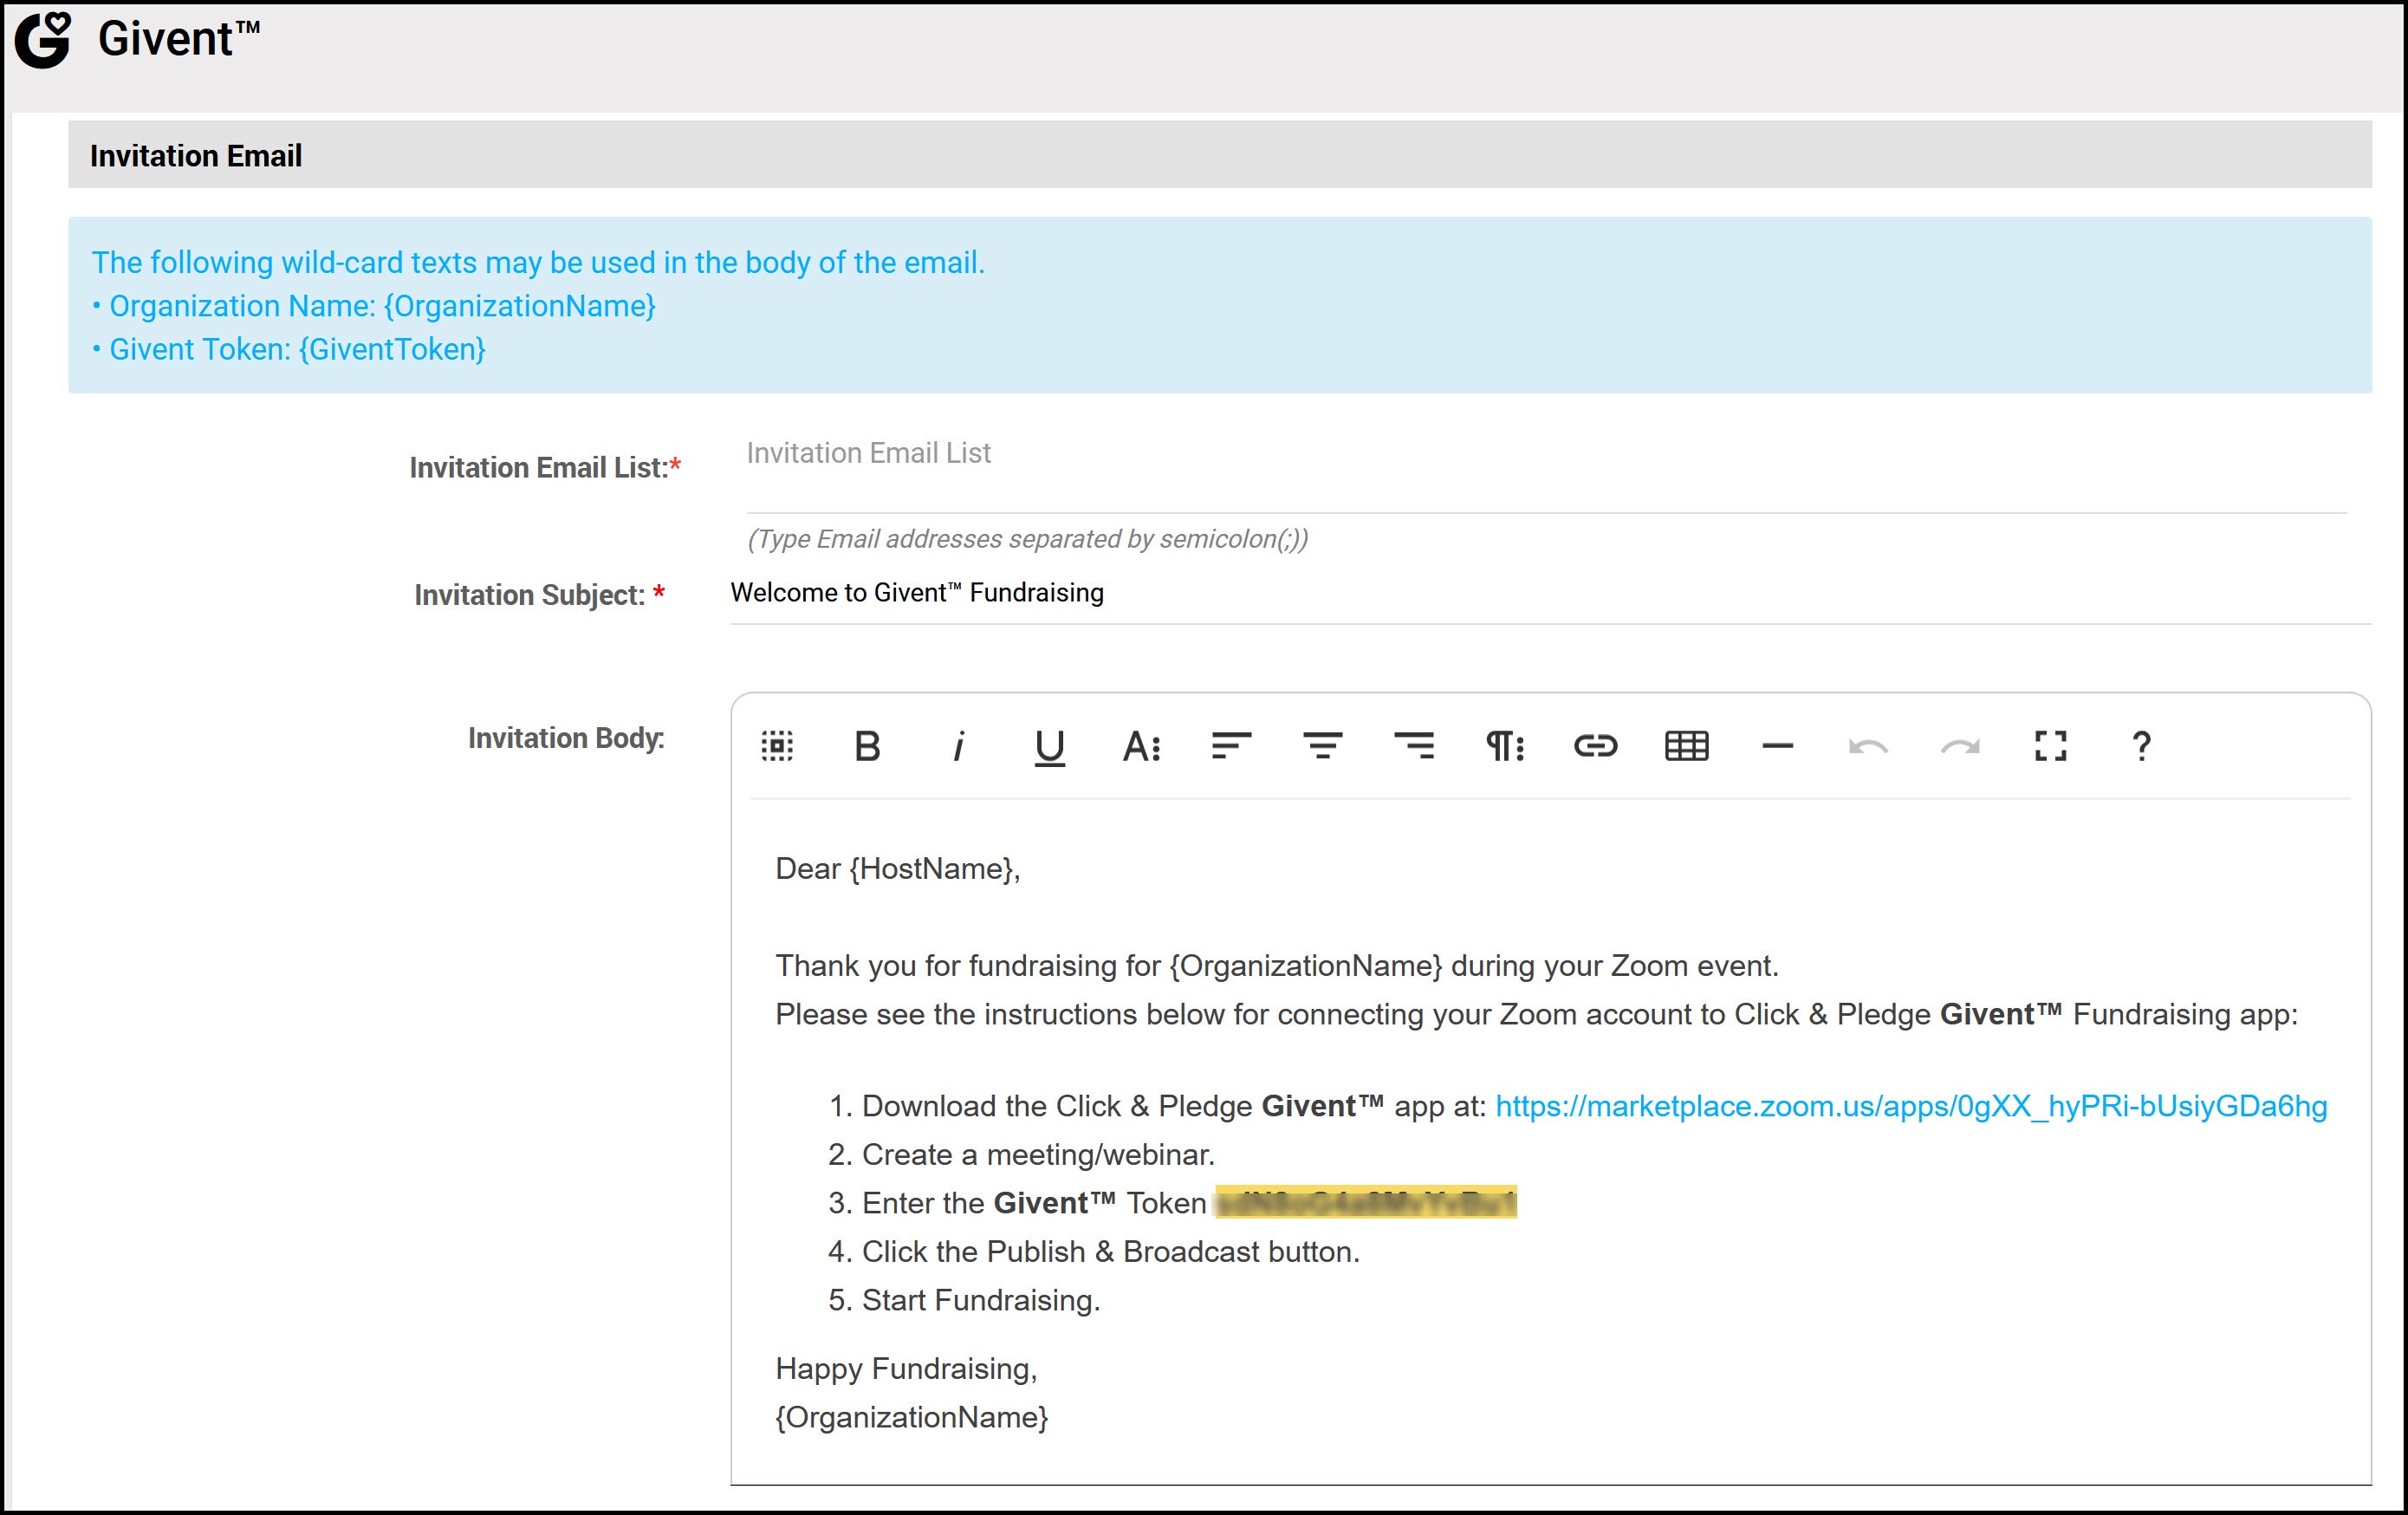Image resolution: width=2408 pixels, height=1515 pixels.
Task: Click the 'Invitation Subject:' label
Action: coord(540,595)
